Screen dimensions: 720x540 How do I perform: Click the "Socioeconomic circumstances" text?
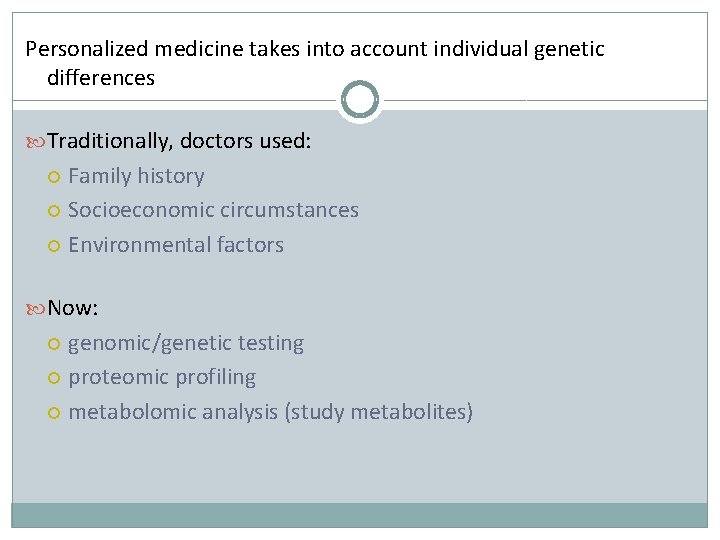pos(213,210)
